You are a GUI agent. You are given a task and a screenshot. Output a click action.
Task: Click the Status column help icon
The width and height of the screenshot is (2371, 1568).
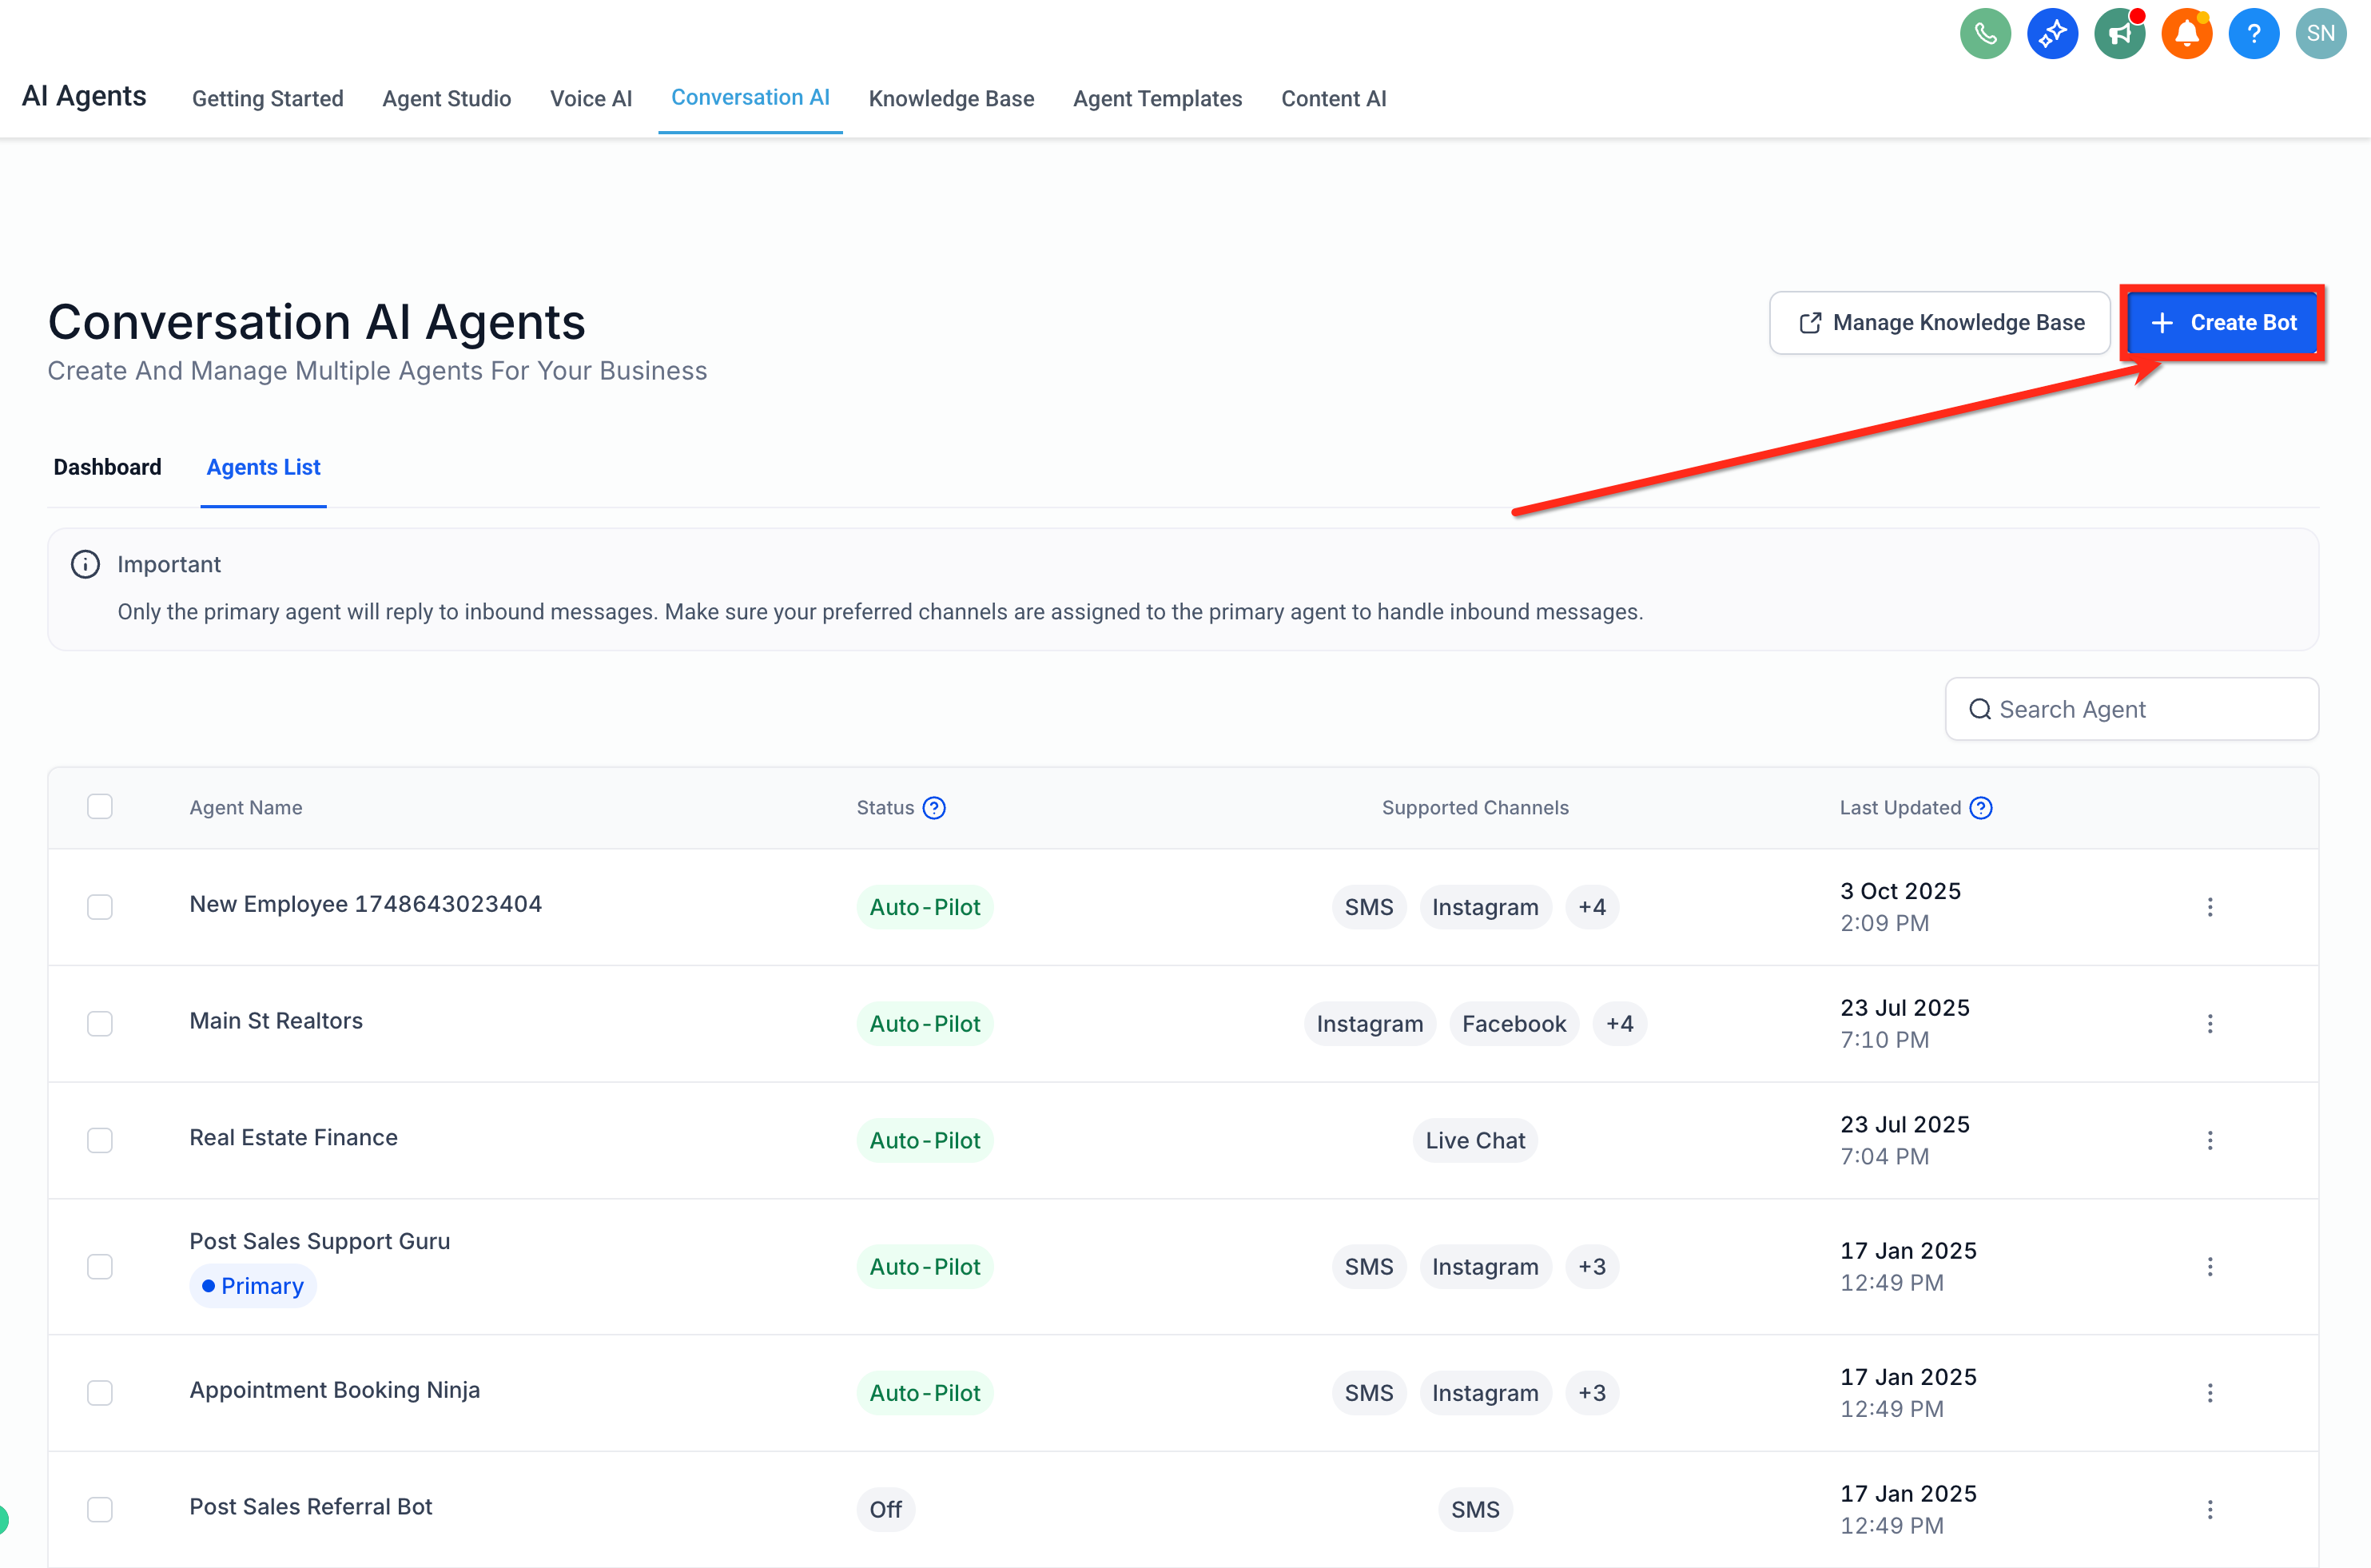click(934, 808)
